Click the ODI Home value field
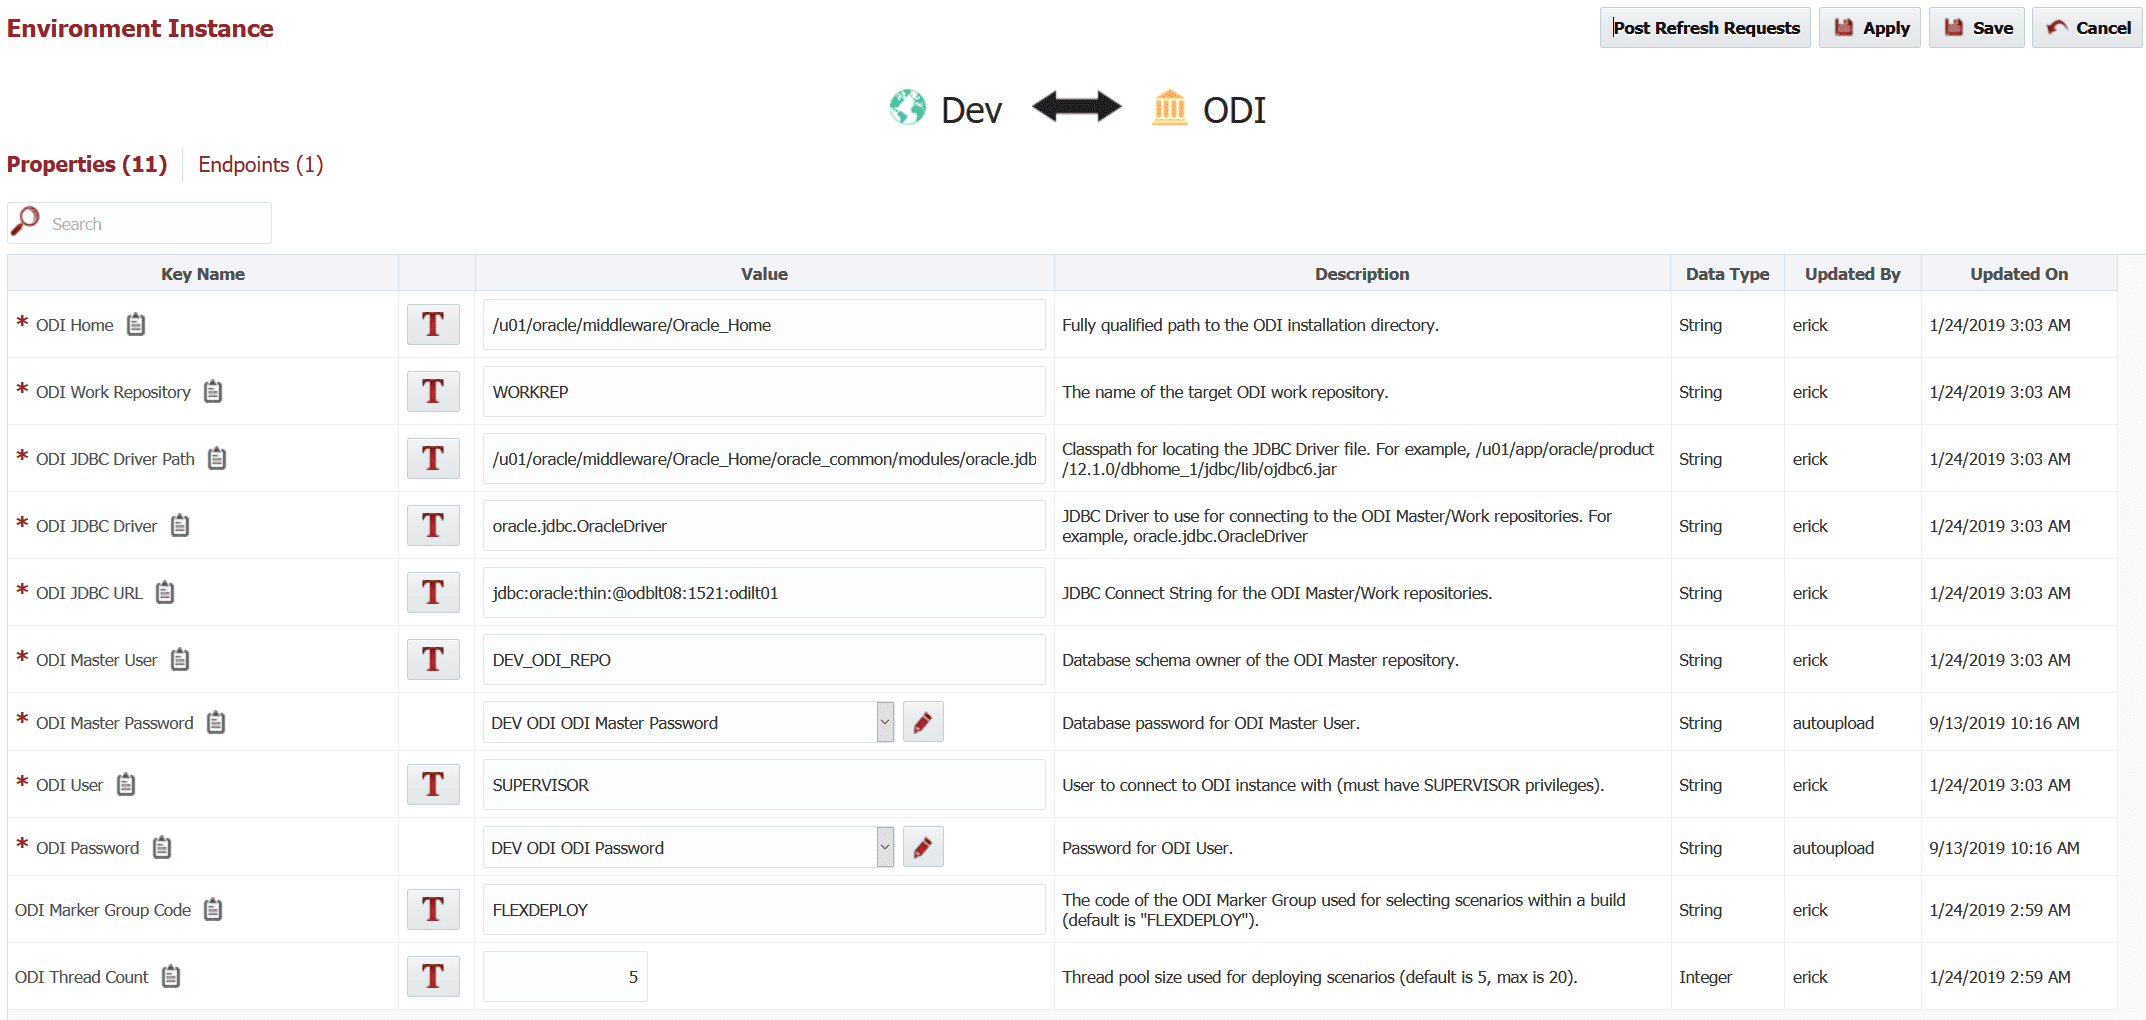Viewport: 2146px width, 1020px height. (764, 325)
